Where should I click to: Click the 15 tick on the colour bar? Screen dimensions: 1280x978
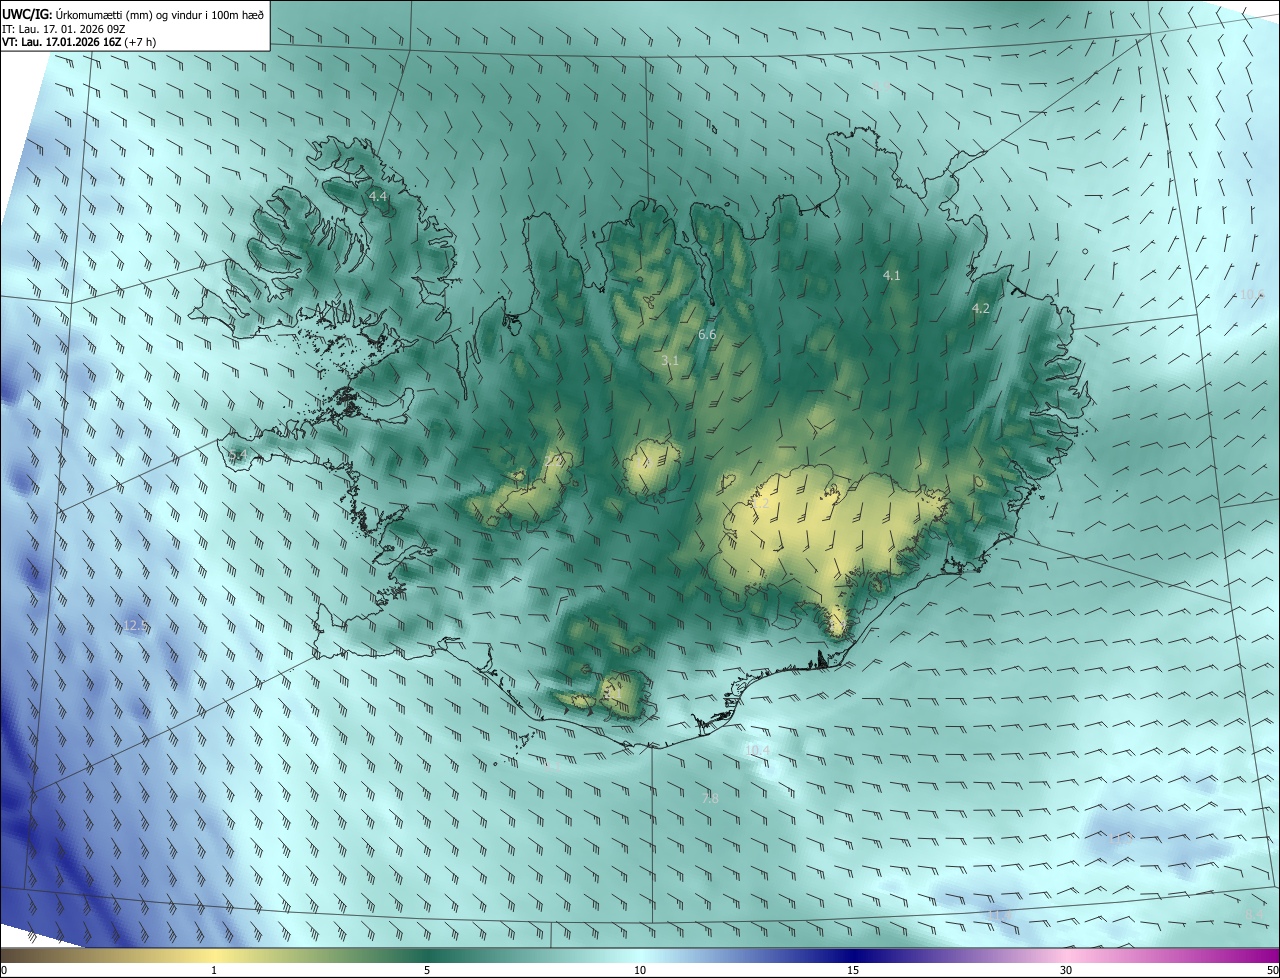(853, 970)
